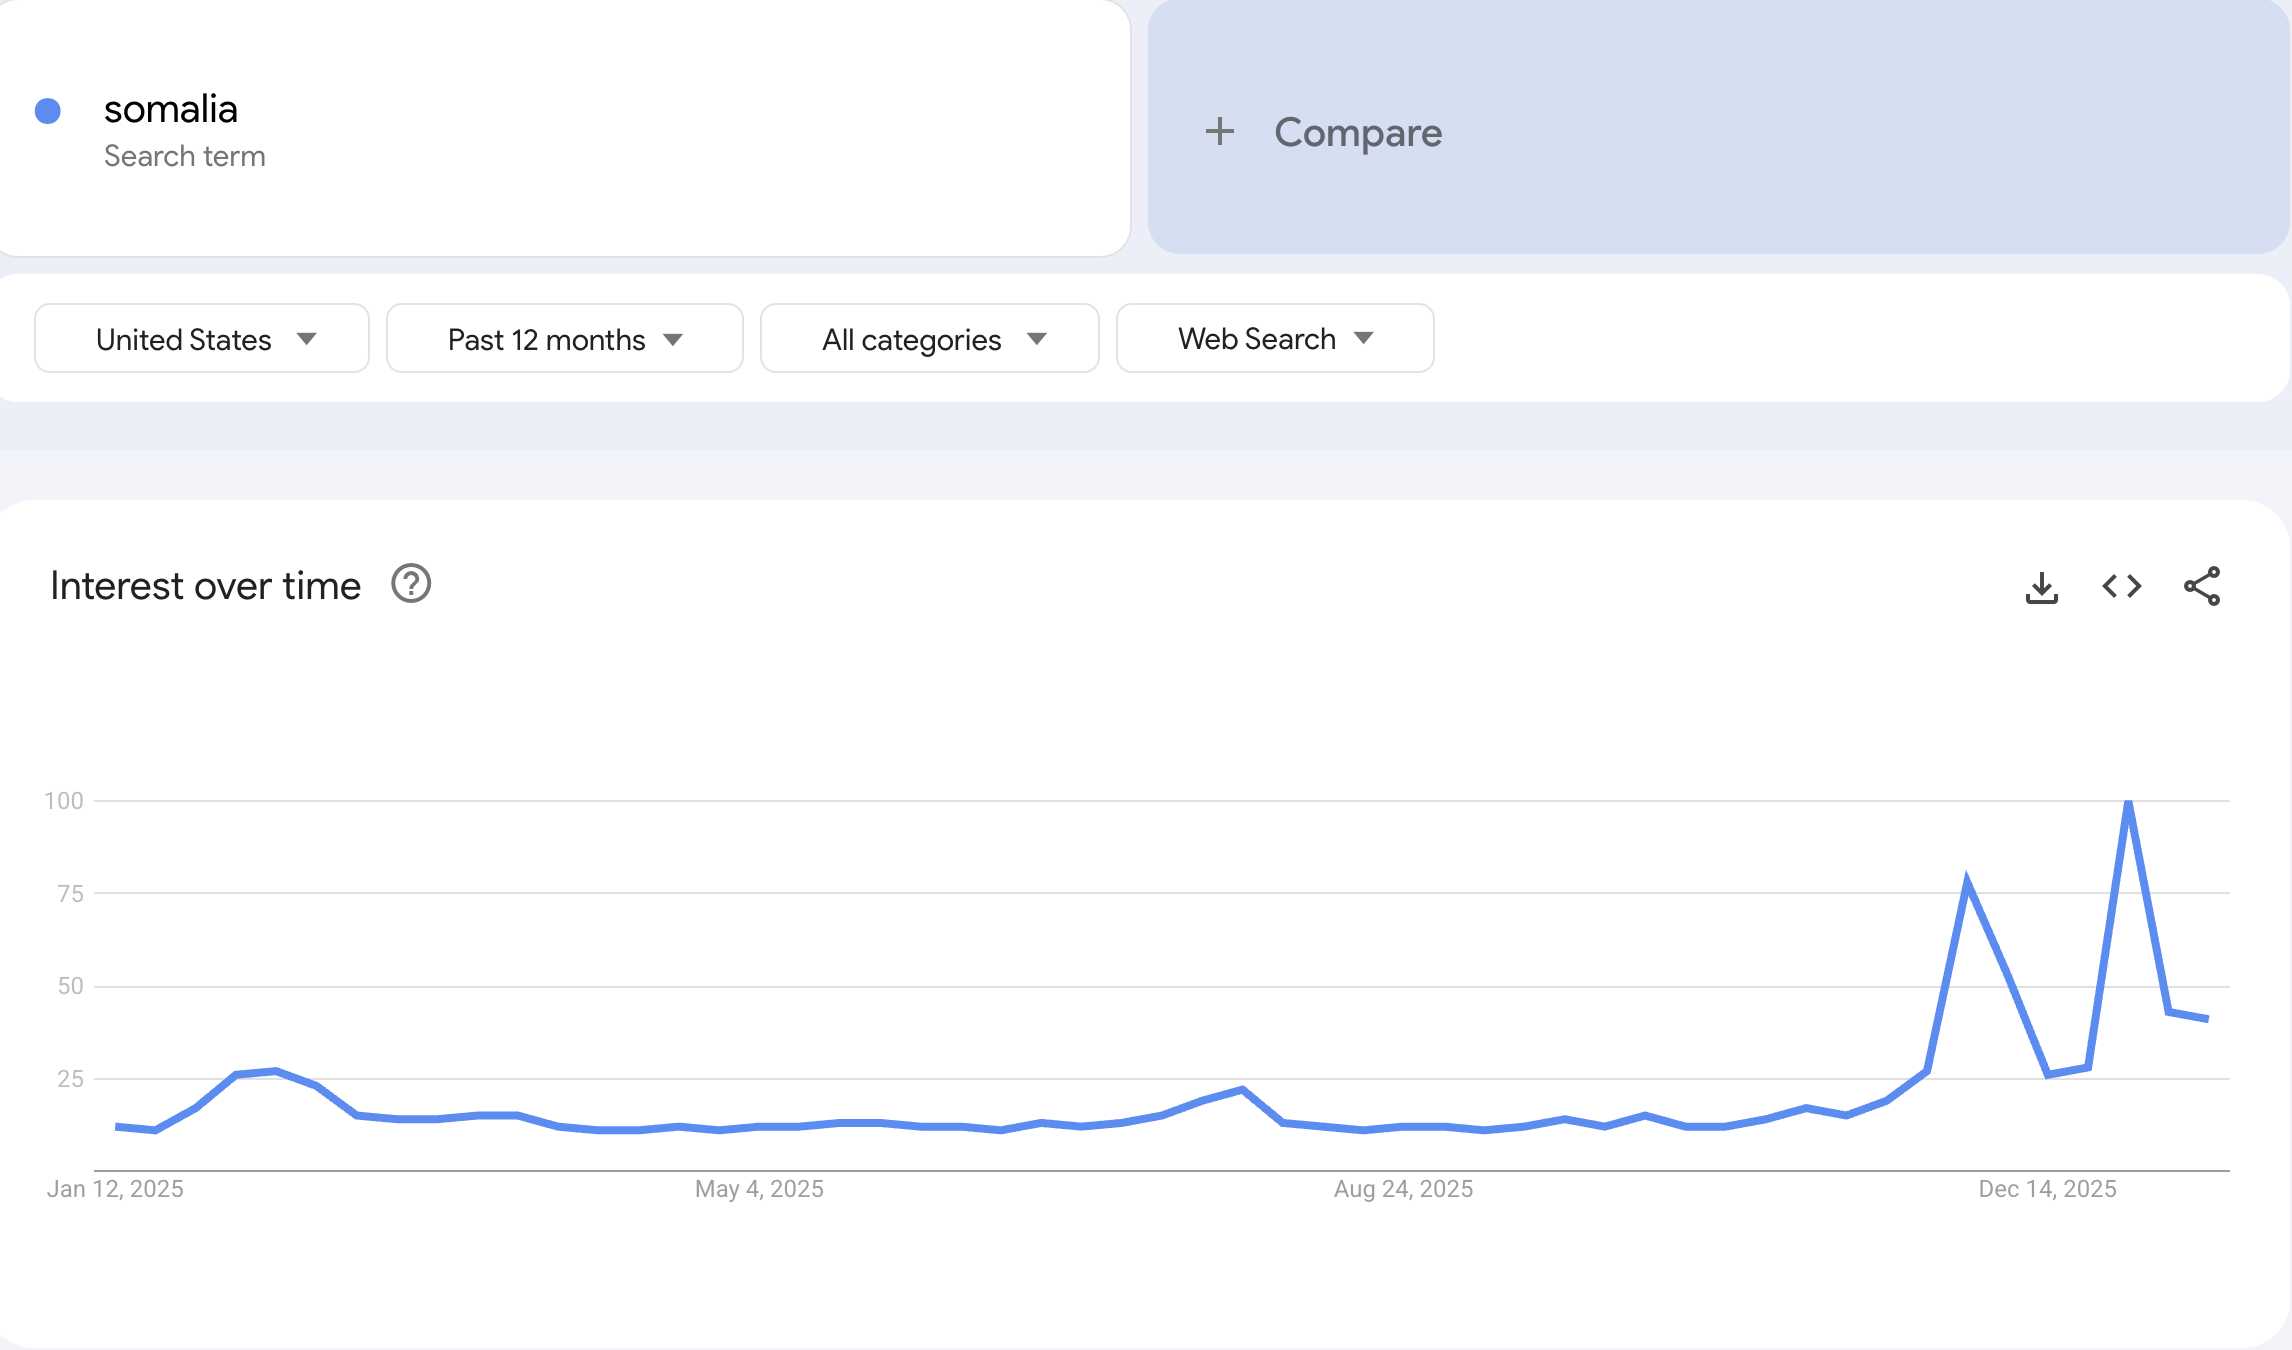Screen dimensions: 2292x1350
Task: Share the interest over time chart
Action: (x=2201, y=587)
